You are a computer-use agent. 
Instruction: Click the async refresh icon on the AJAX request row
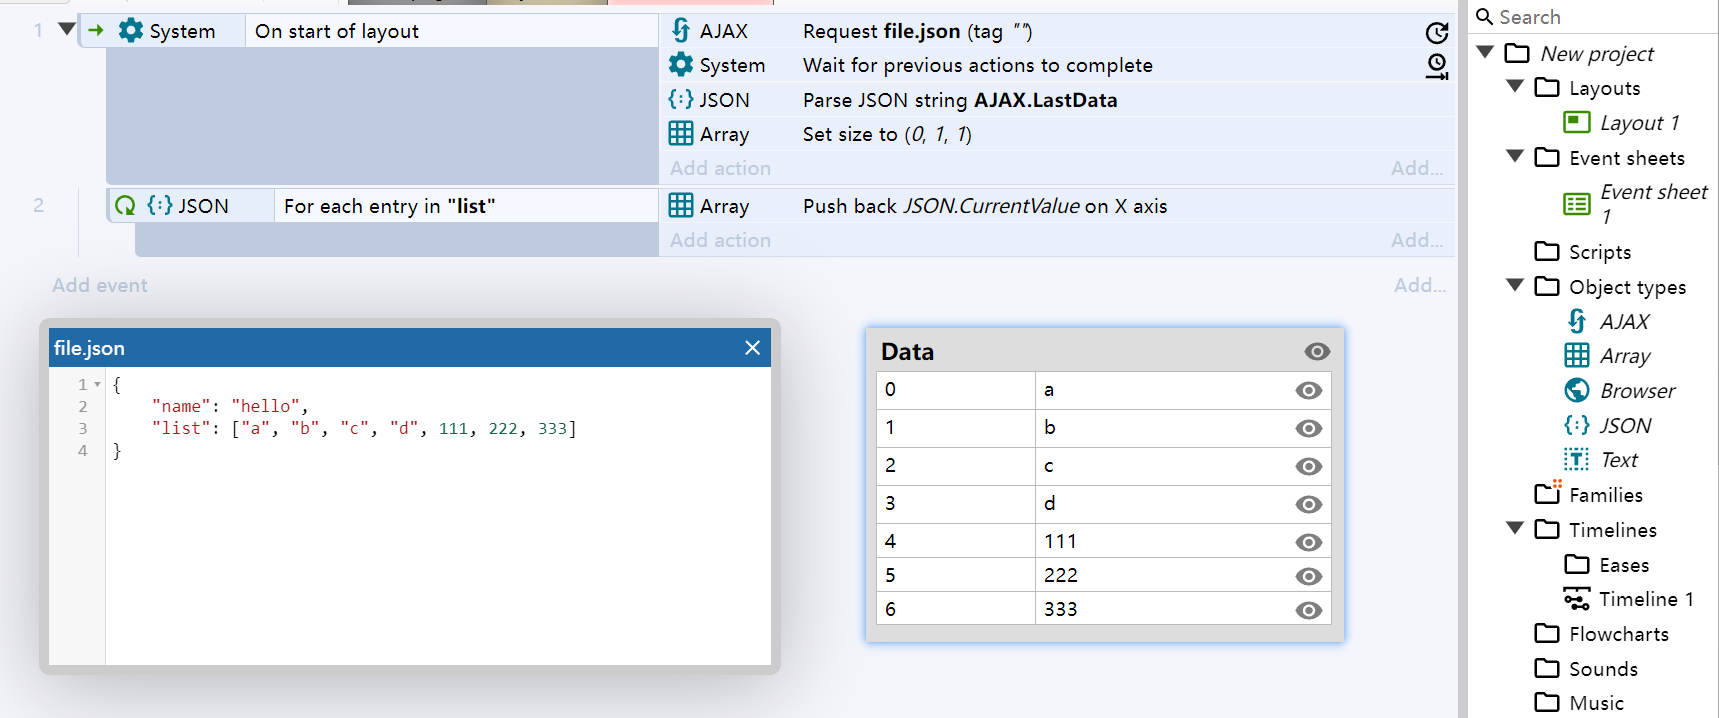point(1437,33)
